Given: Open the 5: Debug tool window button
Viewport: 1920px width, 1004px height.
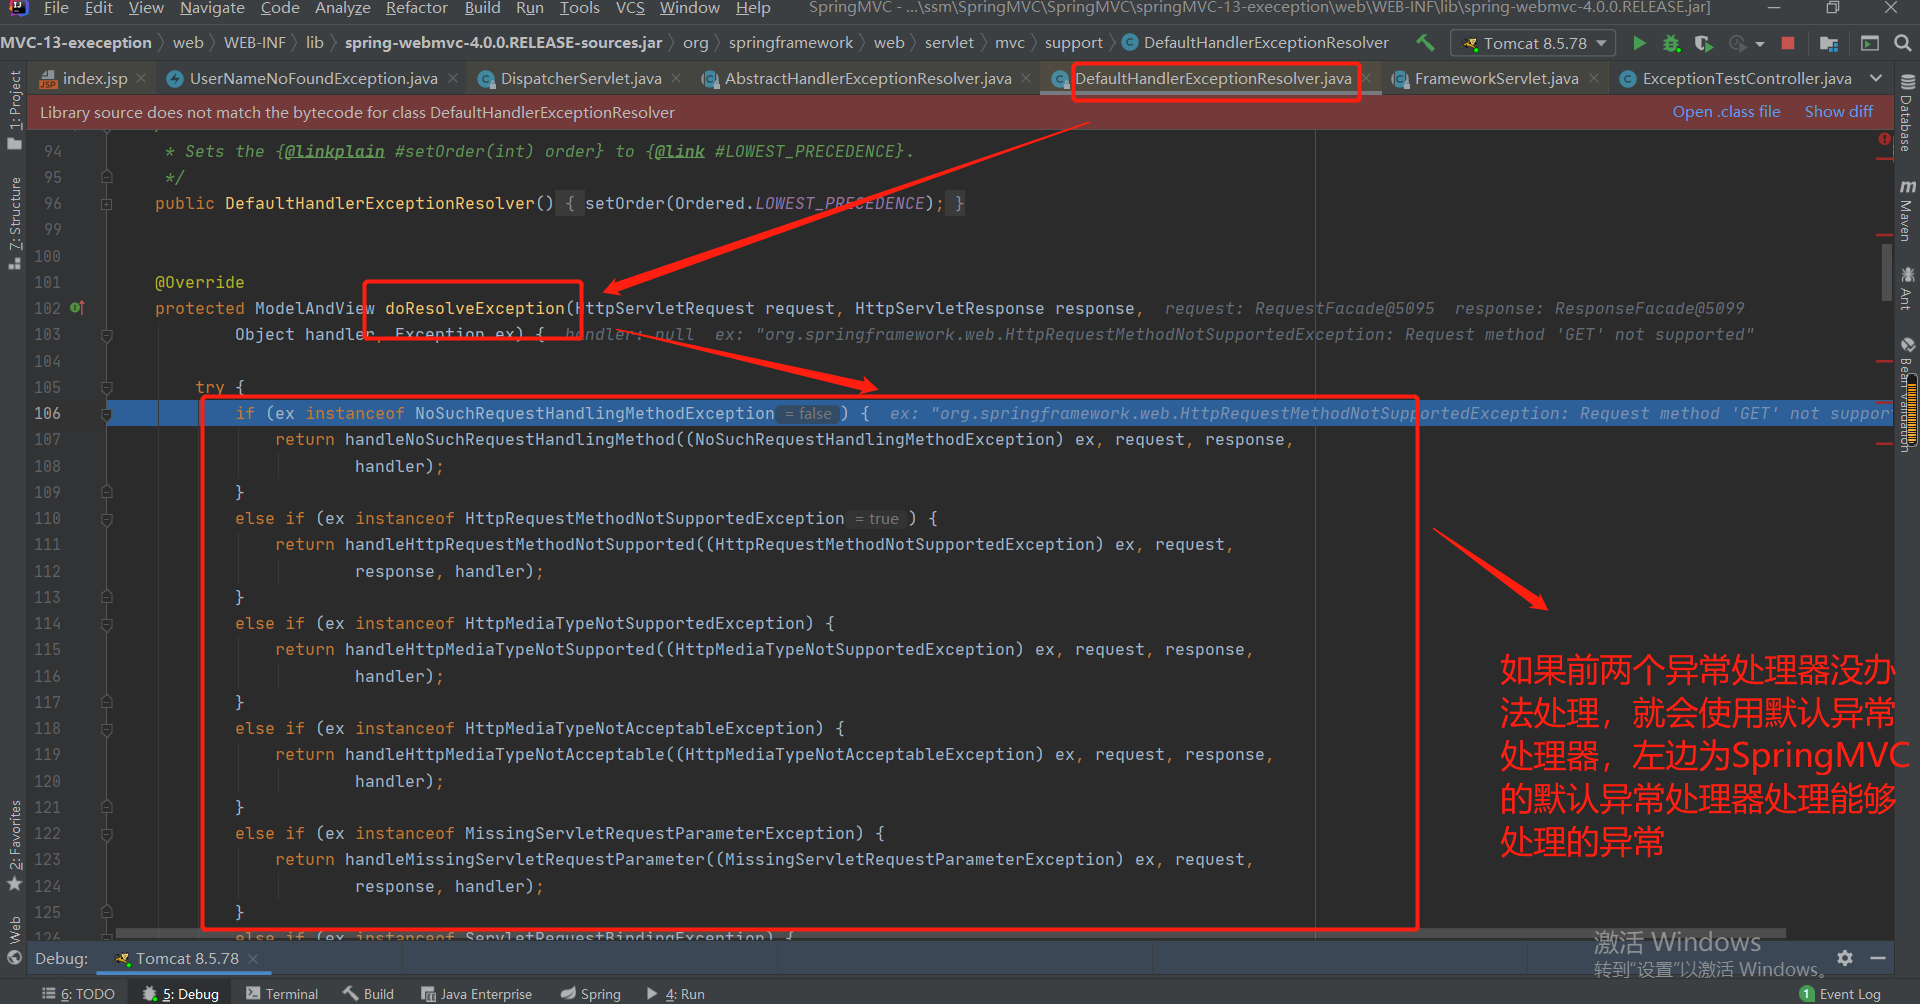Looking at the screenshot, I should click(x=181, y=993).
